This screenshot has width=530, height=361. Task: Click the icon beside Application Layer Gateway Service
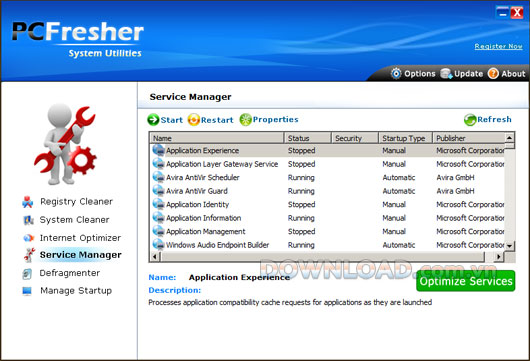click(158, 164)
